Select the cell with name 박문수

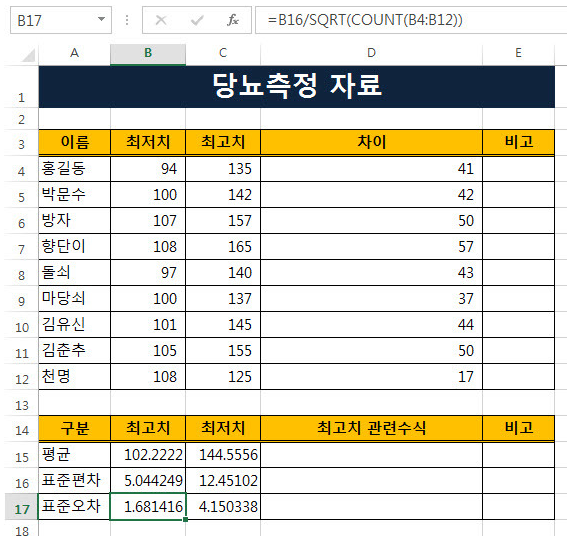click(x=74, y=195)
